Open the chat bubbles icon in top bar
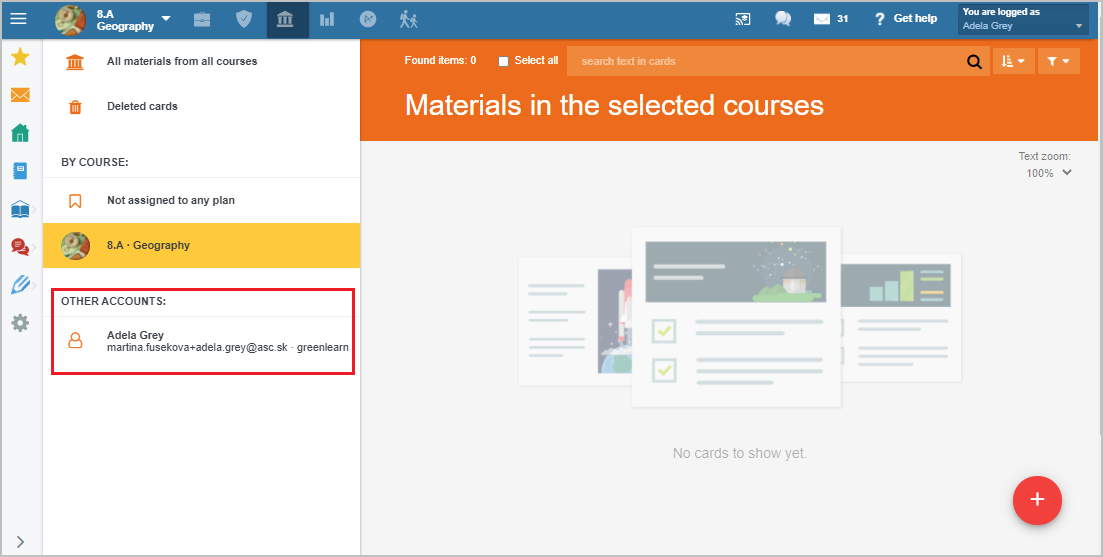The height and width of the screenshot is (557, 1103). click(x=783, y=19)
